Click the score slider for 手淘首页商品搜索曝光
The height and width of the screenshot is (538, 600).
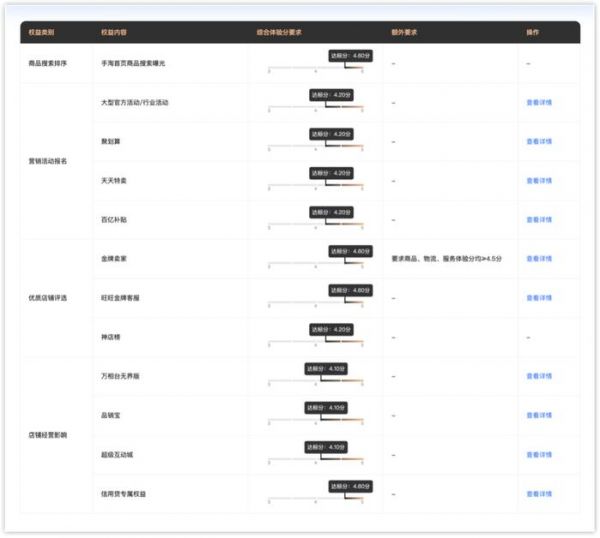tap(315, 69)
